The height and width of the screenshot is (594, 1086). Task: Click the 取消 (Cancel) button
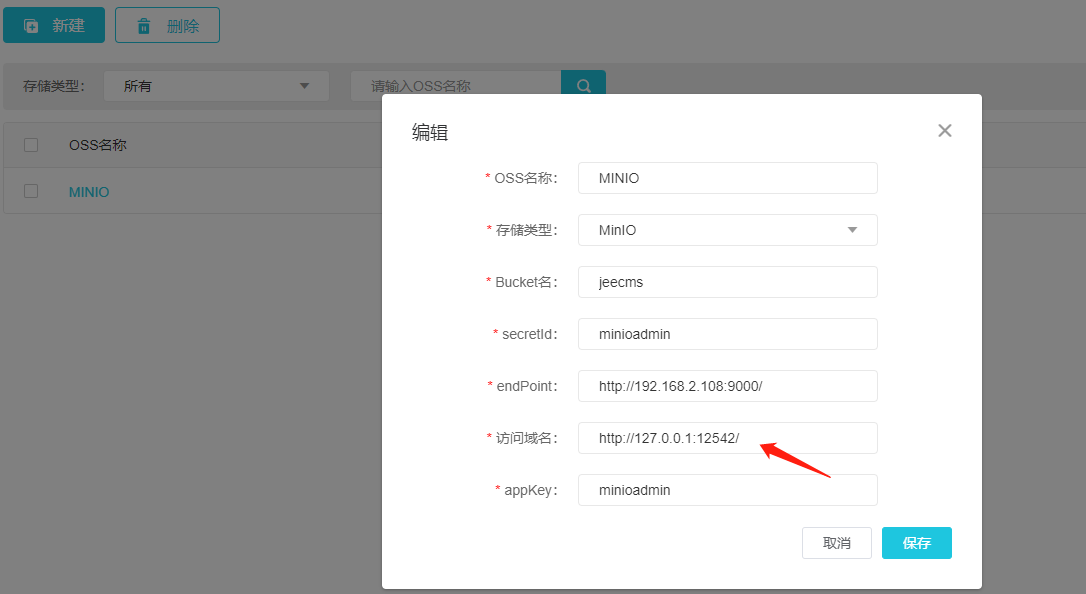pyautogui.click(x=837, y=543)
